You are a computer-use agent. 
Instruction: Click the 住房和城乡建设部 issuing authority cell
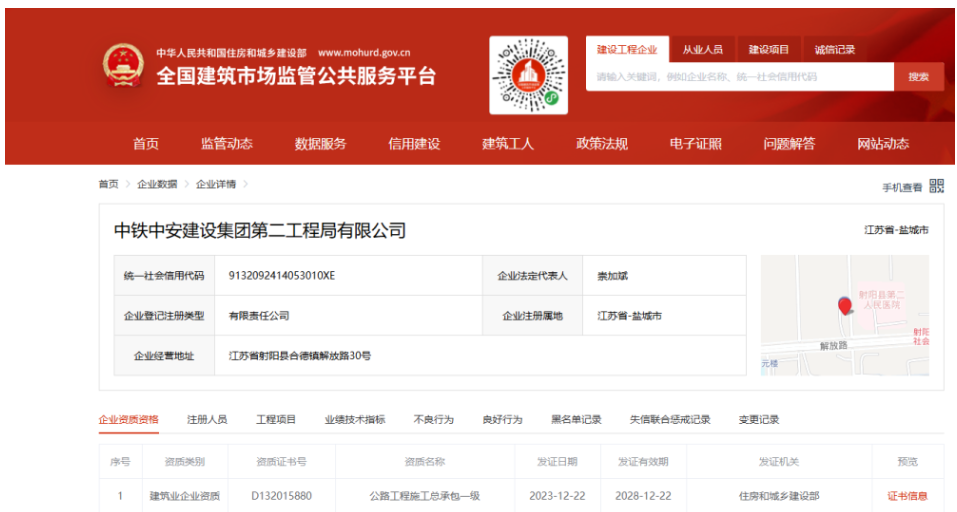point(779,496)
